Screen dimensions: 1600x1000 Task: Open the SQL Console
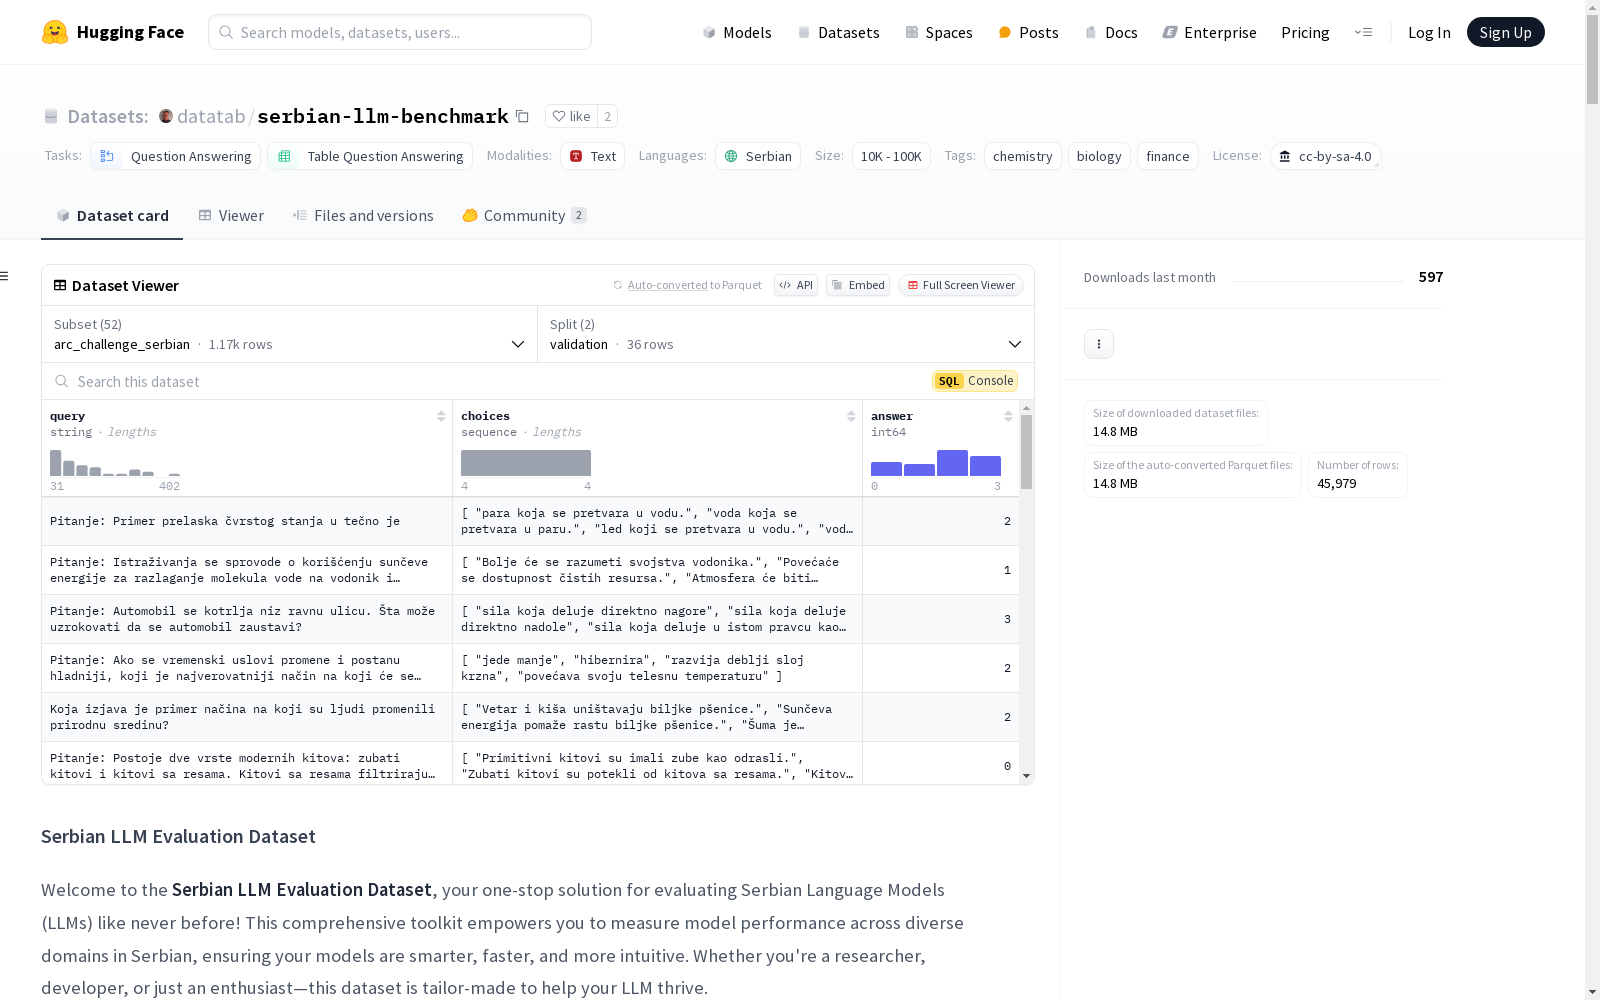975,381
